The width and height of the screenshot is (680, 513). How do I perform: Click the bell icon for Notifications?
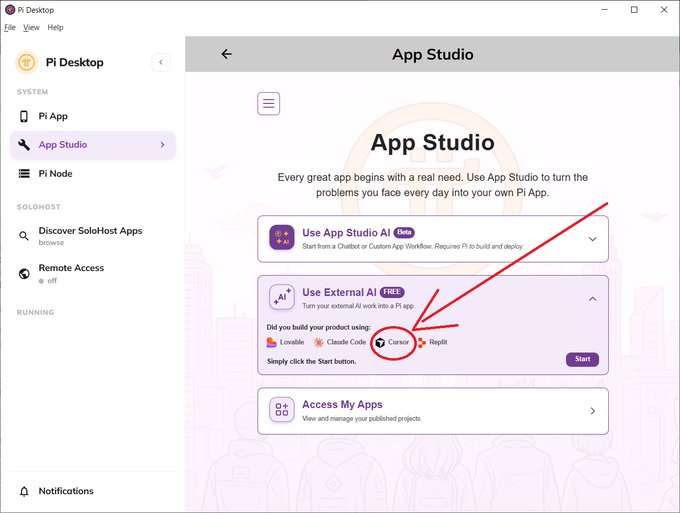coord(24,491)
